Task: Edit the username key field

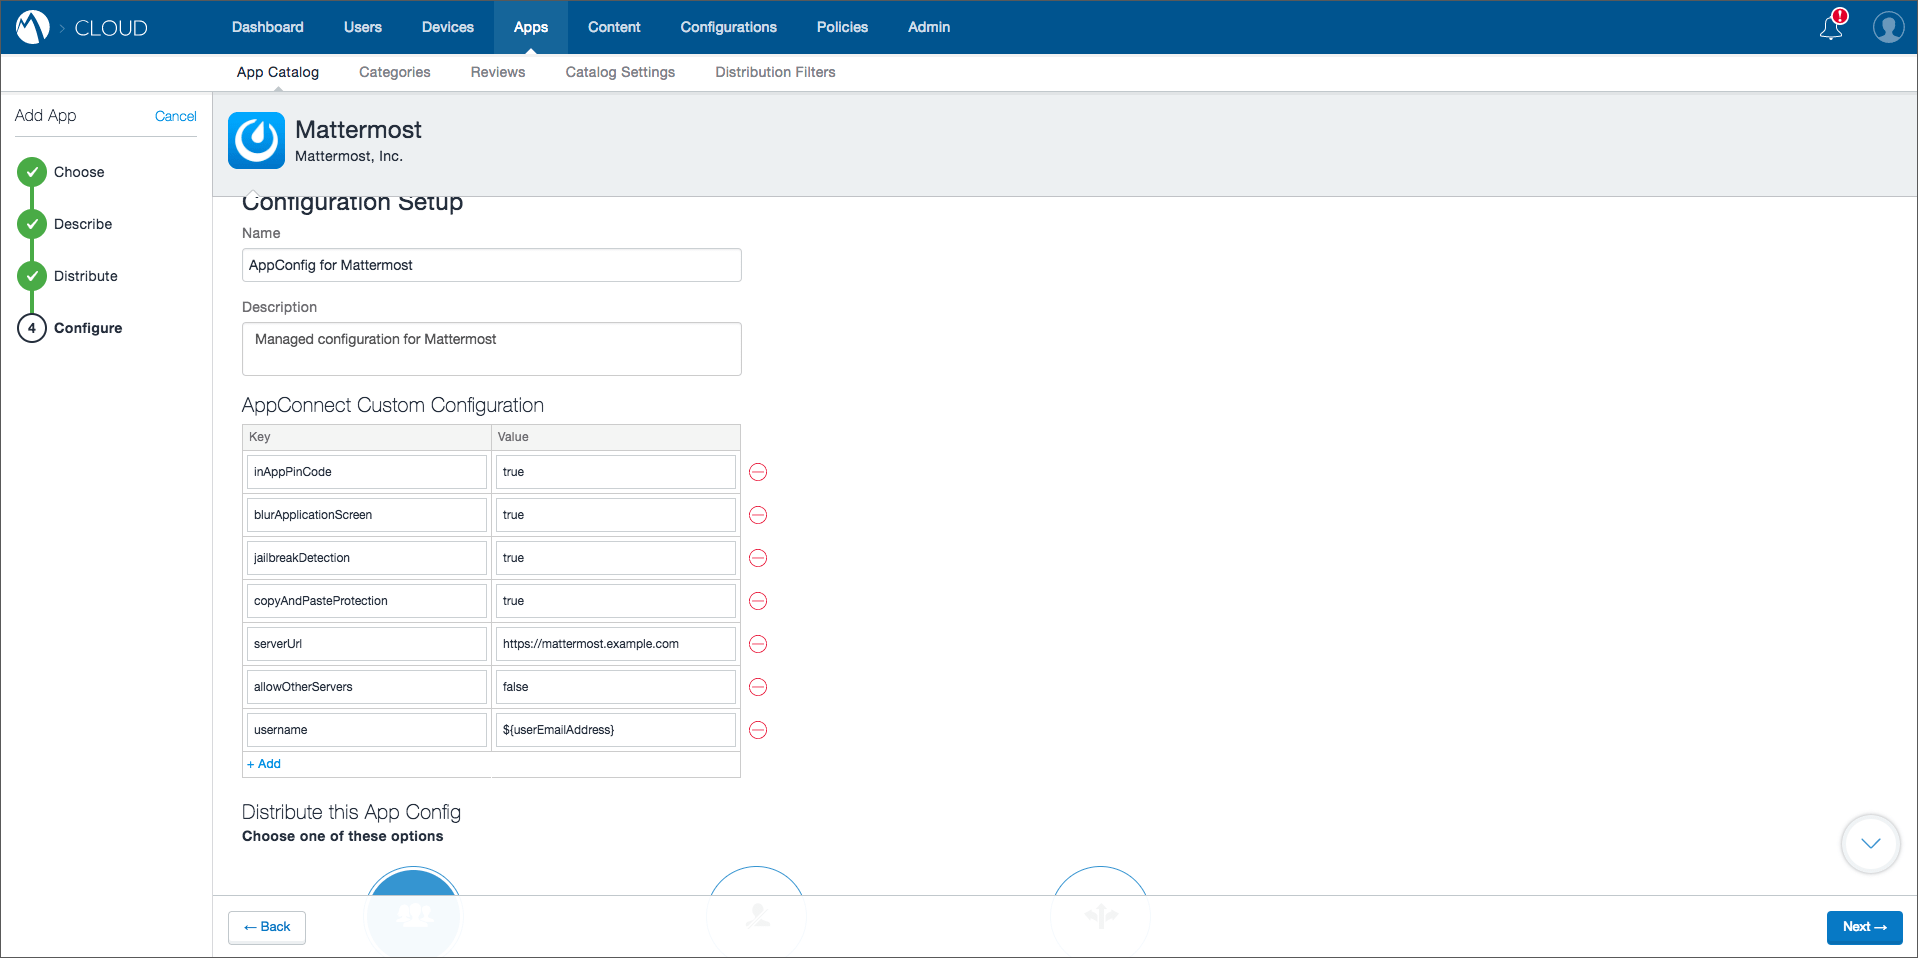Action: click(366, 730)
